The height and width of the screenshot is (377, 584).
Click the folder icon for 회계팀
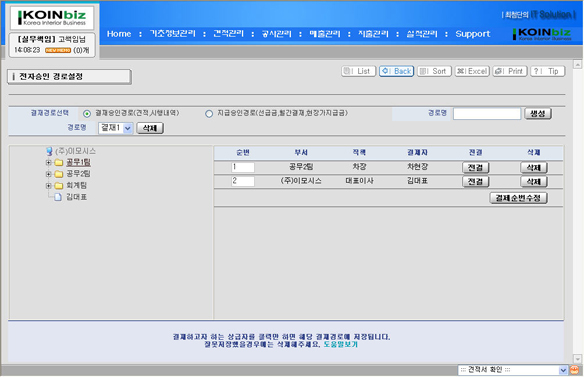pyautogui.click(x=58, y=186)
